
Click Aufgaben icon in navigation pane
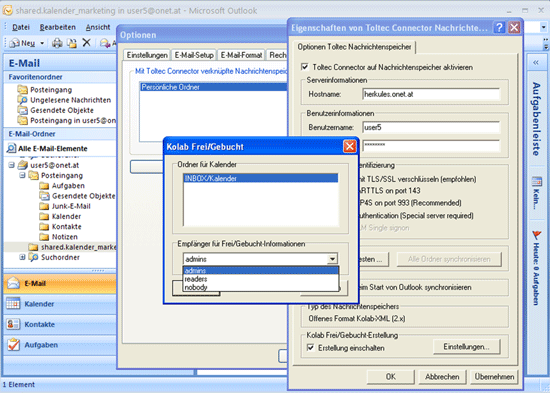tap(13, 345)
